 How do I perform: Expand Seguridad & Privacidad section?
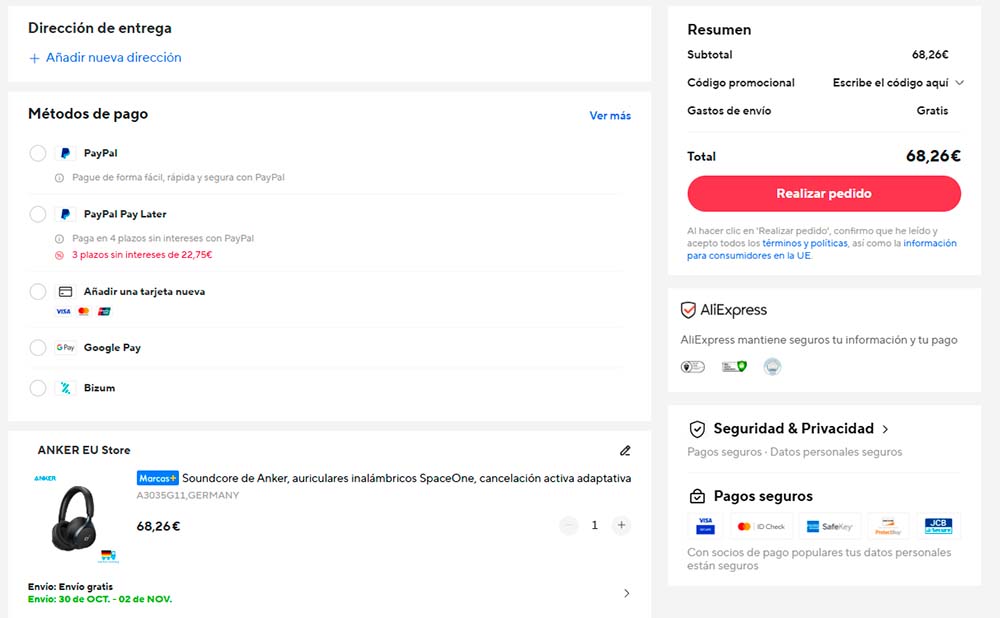click(x=884, y=429)
